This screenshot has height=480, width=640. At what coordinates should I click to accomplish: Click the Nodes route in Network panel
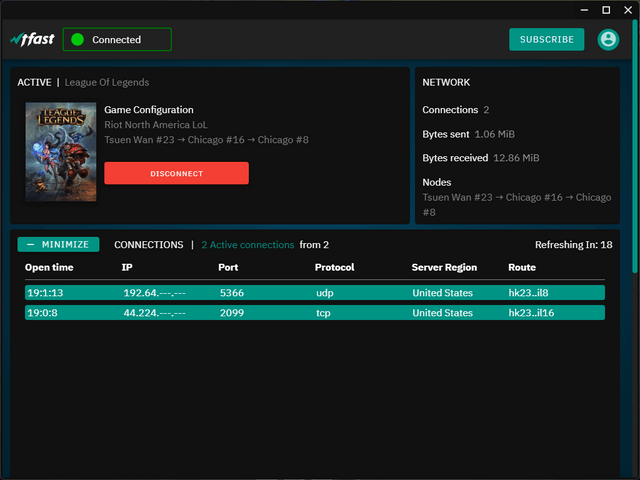coord(517,204)
